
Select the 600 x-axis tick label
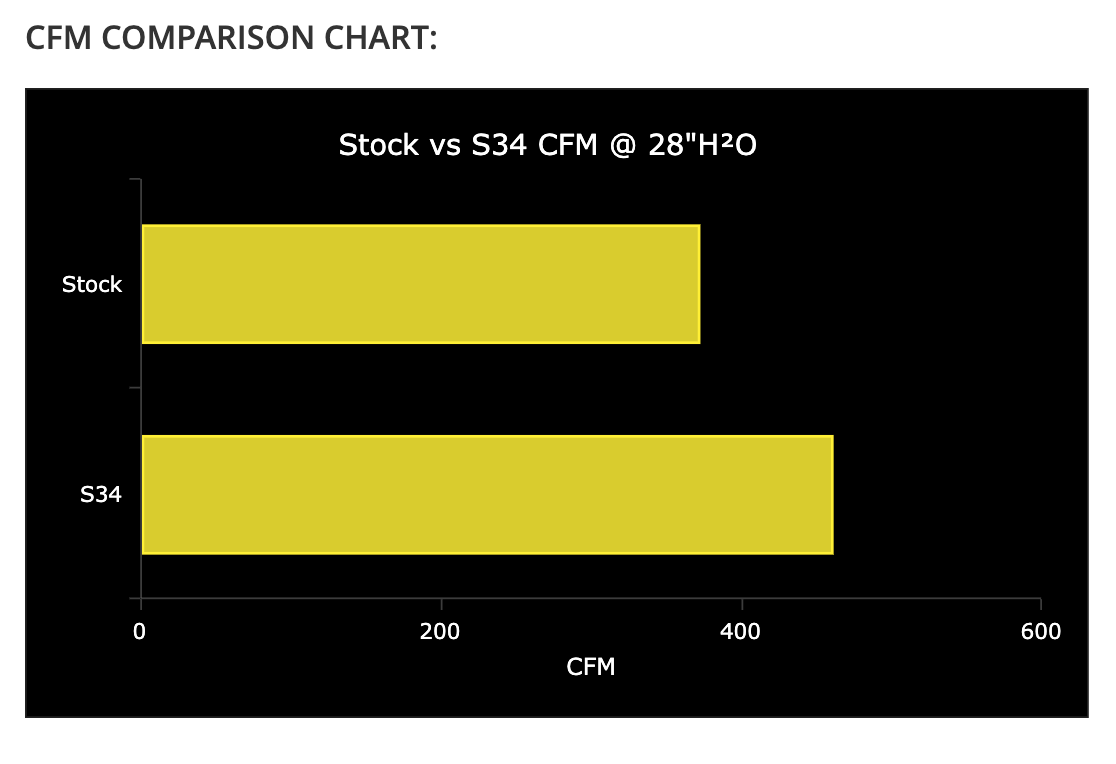pyautogui.click(x=1041, y=632)
